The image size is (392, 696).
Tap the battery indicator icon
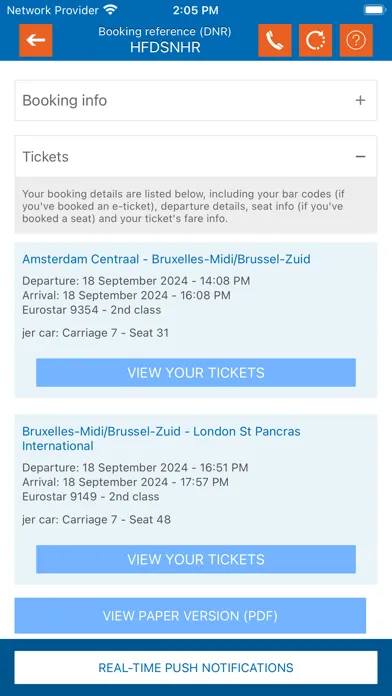point(375,9)
